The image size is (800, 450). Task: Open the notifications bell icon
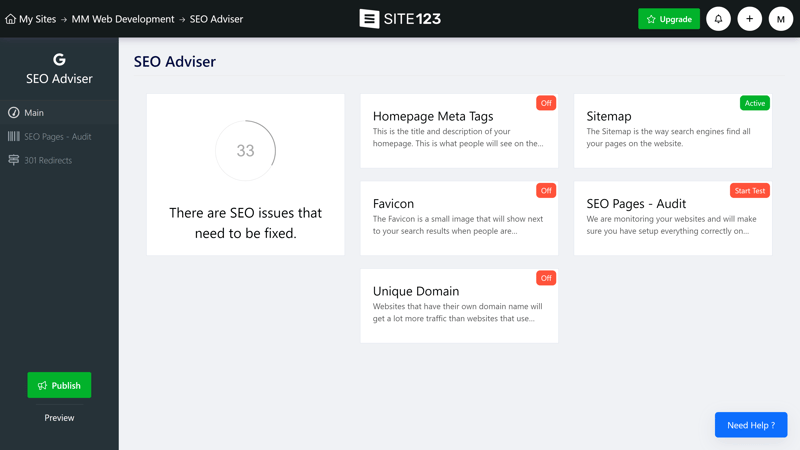pyautogui.click(x=718, y=19)
